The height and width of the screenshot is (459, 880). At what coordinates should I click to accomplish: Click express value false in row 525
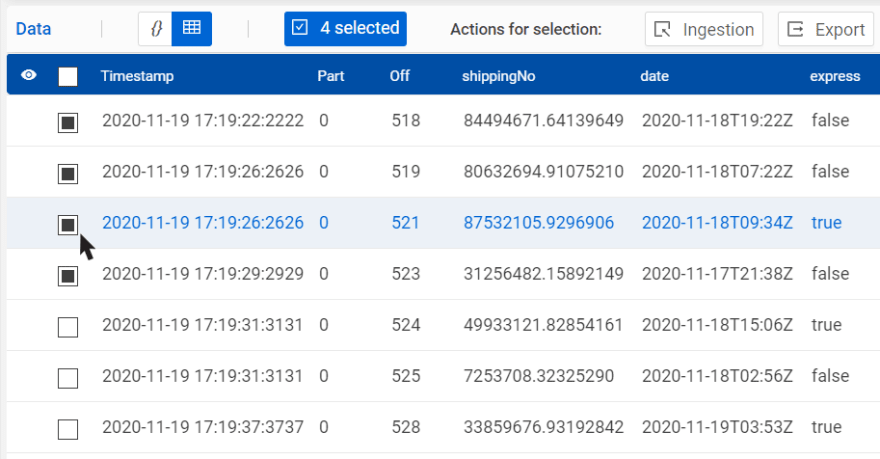pyautogui.click(x=830, y=375)
